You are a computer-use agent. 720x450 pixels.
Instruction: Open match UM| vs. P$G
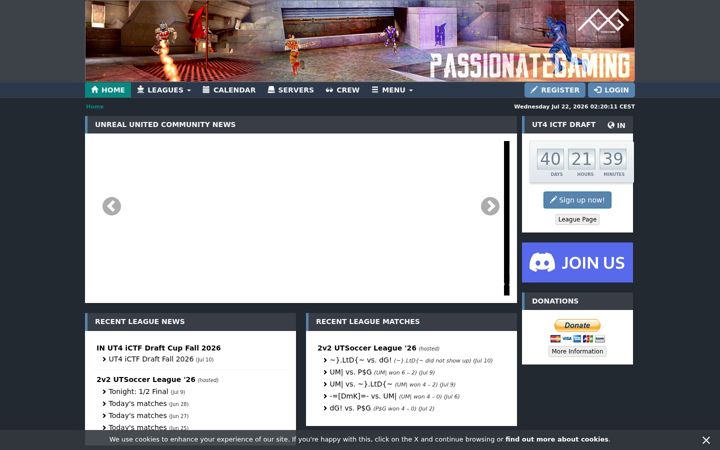[x=350, y=372]
